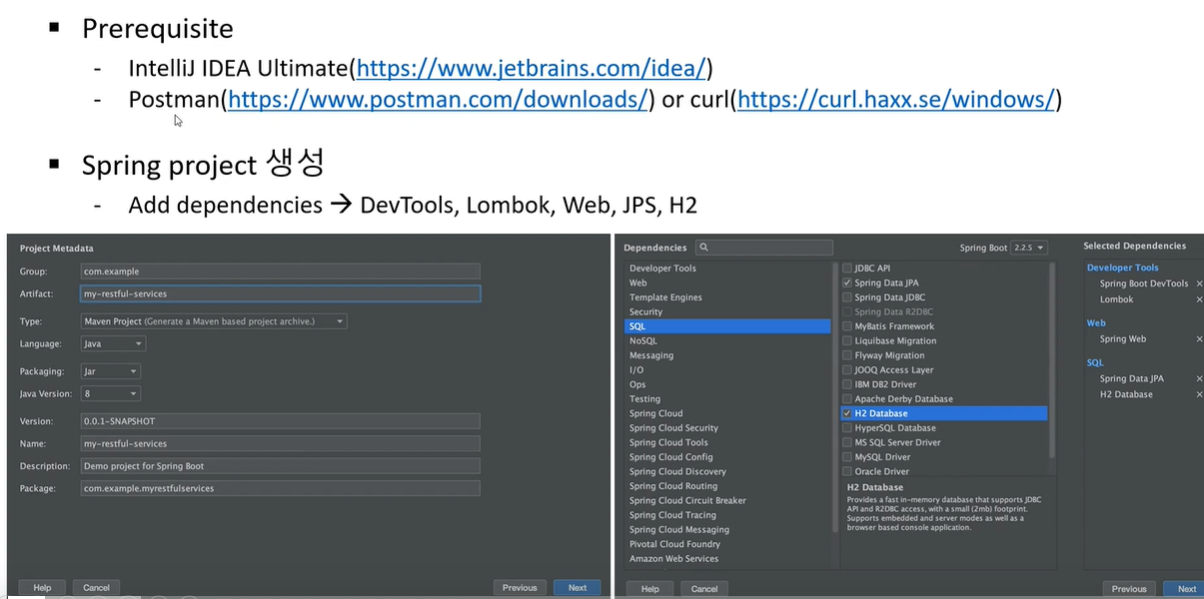Click the Version 0.0.1-SNAPSHOT field
This screenshot has width=1204, height=599.
280,421
